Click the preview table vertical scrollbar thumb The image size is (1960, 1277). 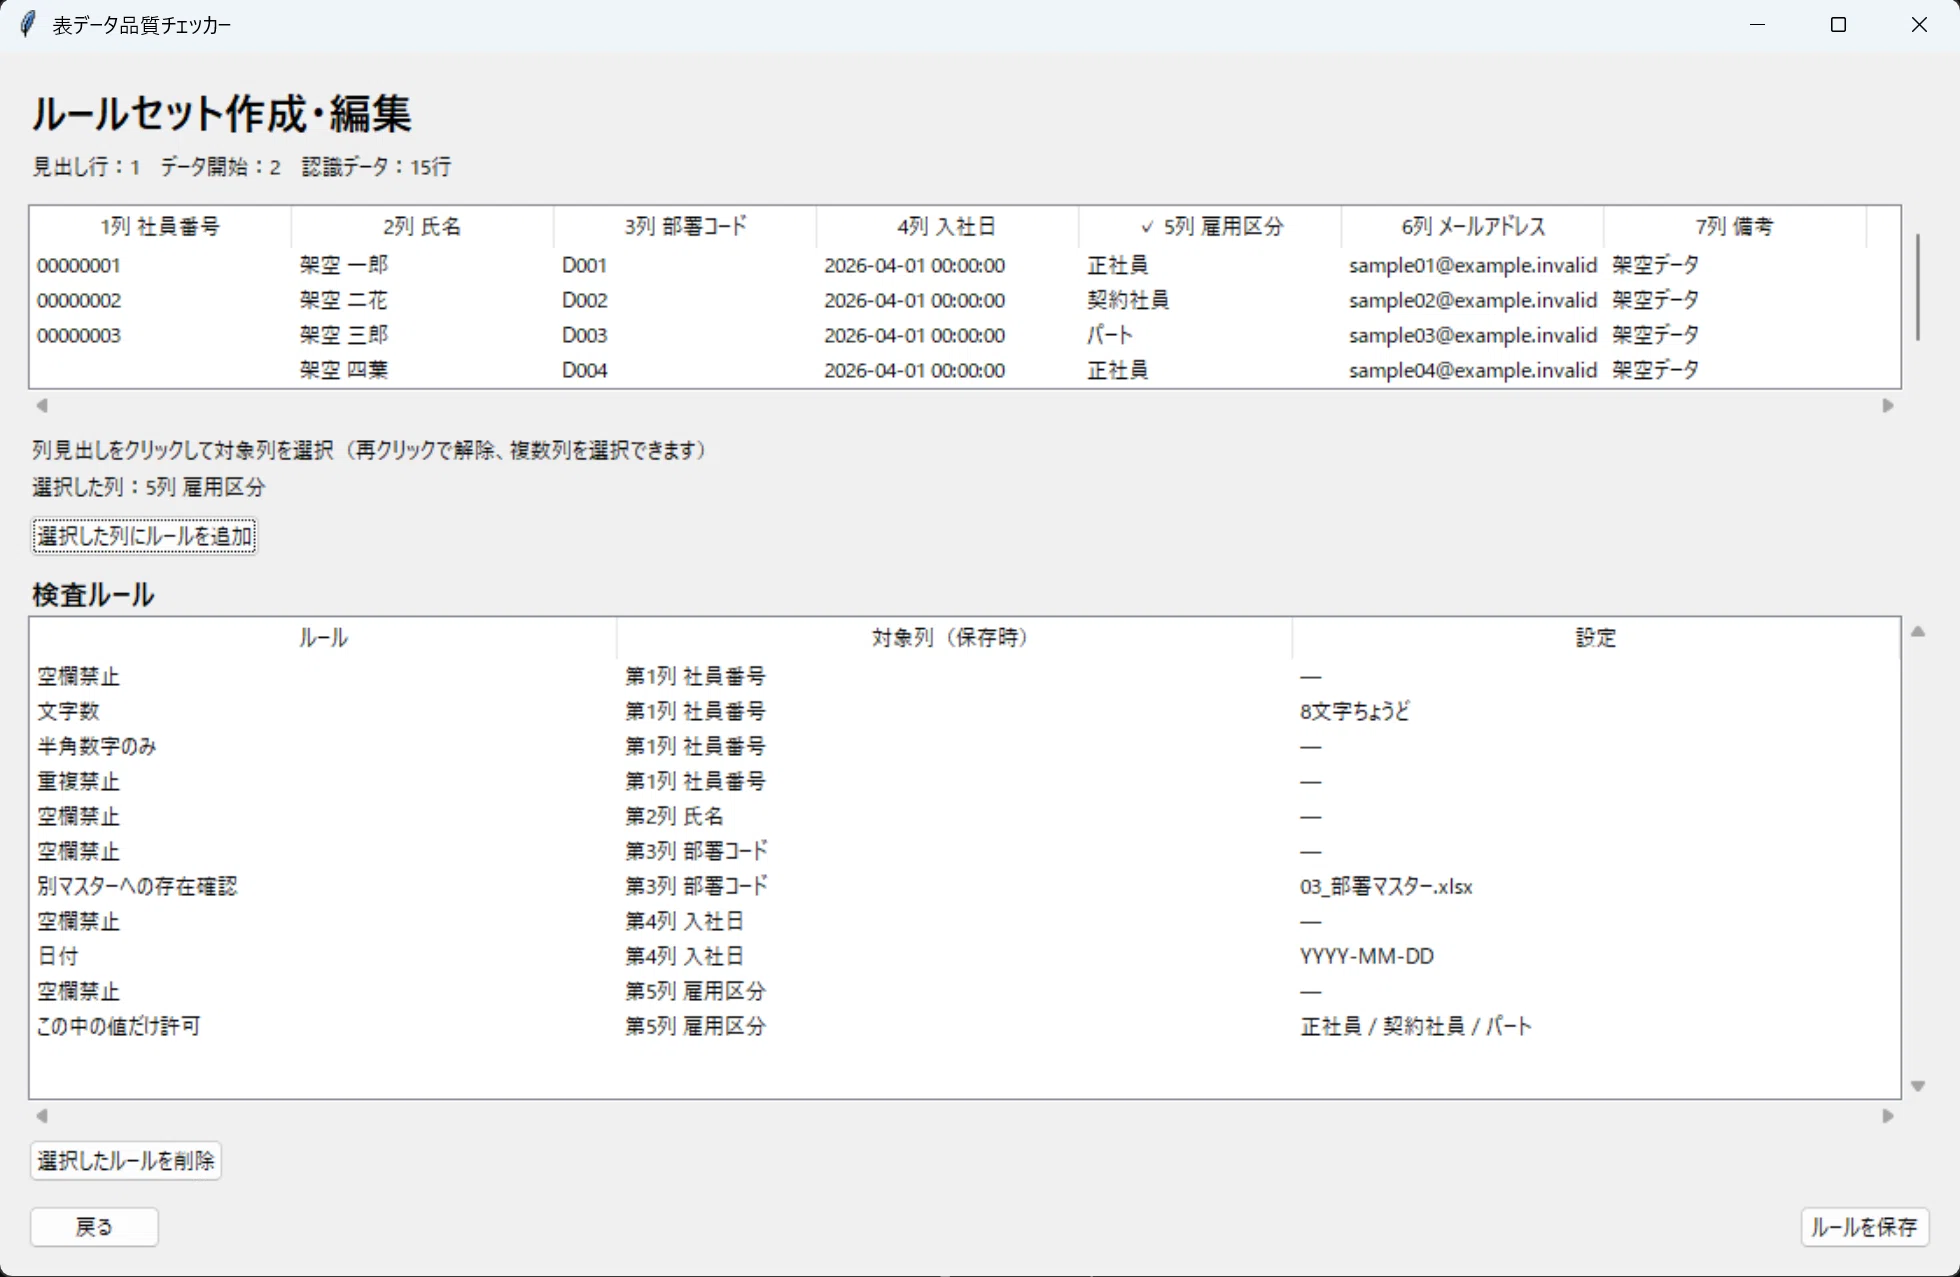pos(1918,287)
